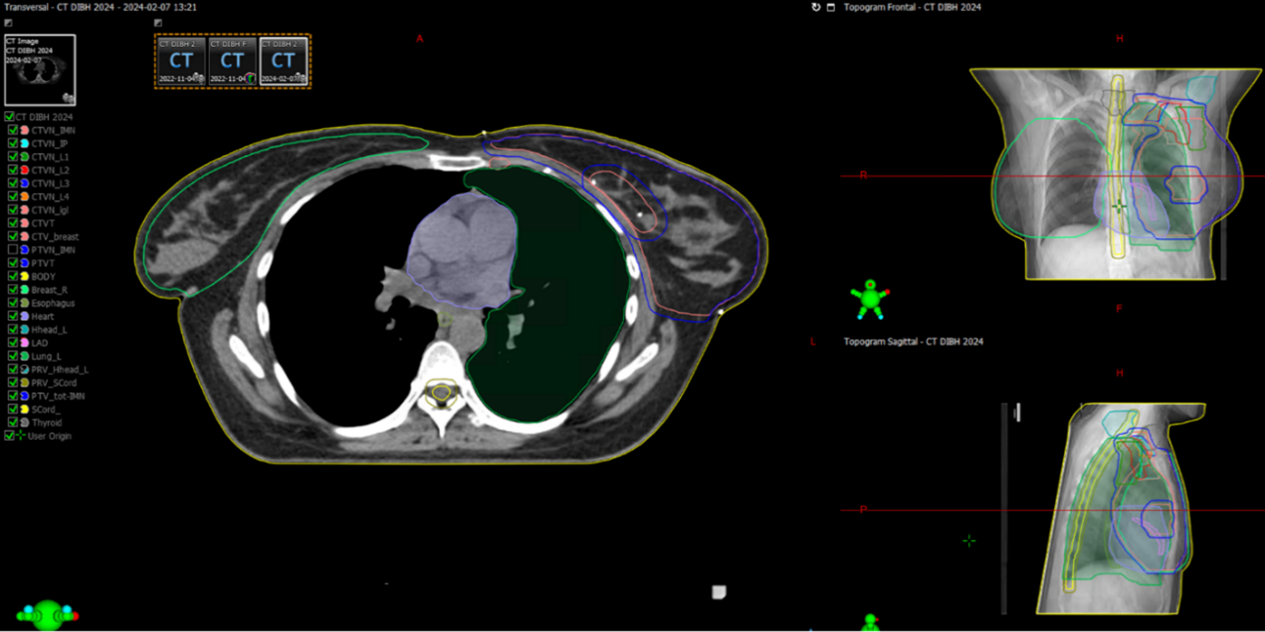This screenshot has height=632, width=1265.
Task: Click the small white page icon below CT image
Action: (718, 592)
